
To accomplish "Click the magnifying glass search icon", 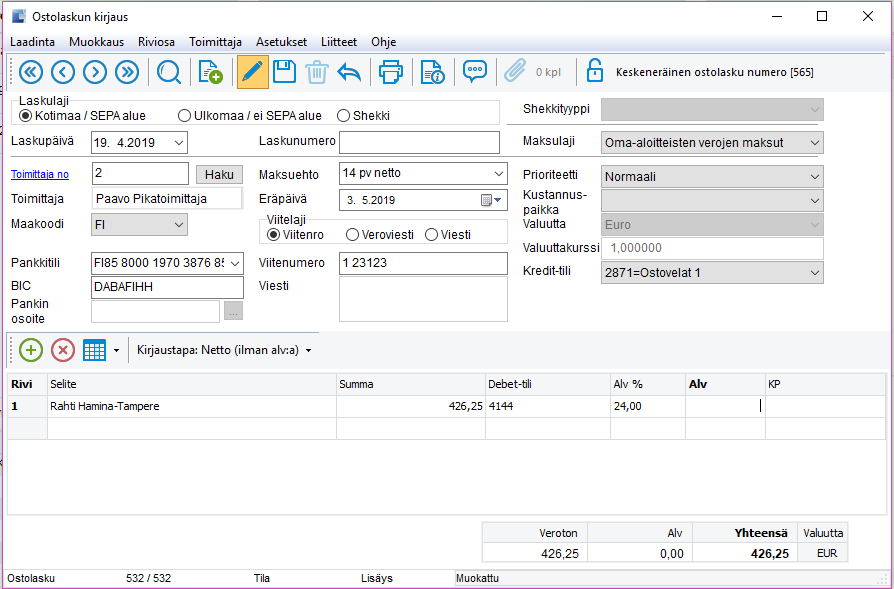I will (x=169, y=72).
